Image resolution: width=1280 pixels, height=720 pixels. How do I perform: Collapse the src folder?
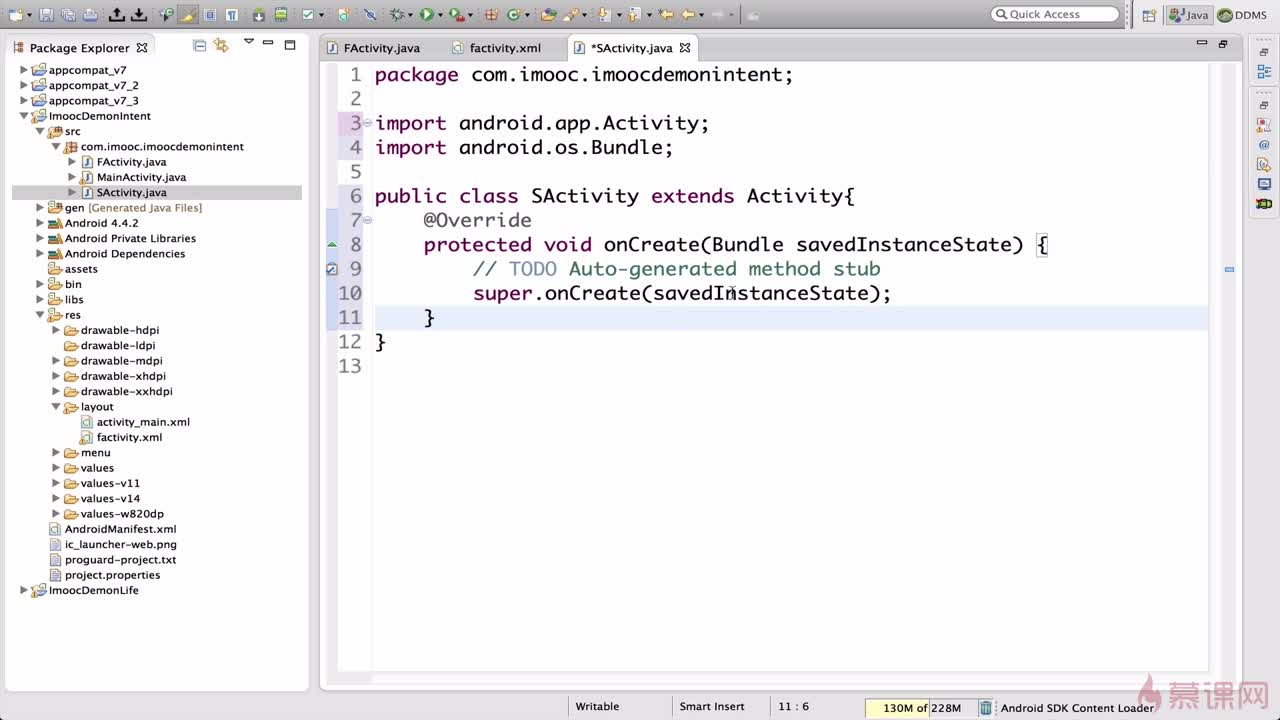coord(41,131)
